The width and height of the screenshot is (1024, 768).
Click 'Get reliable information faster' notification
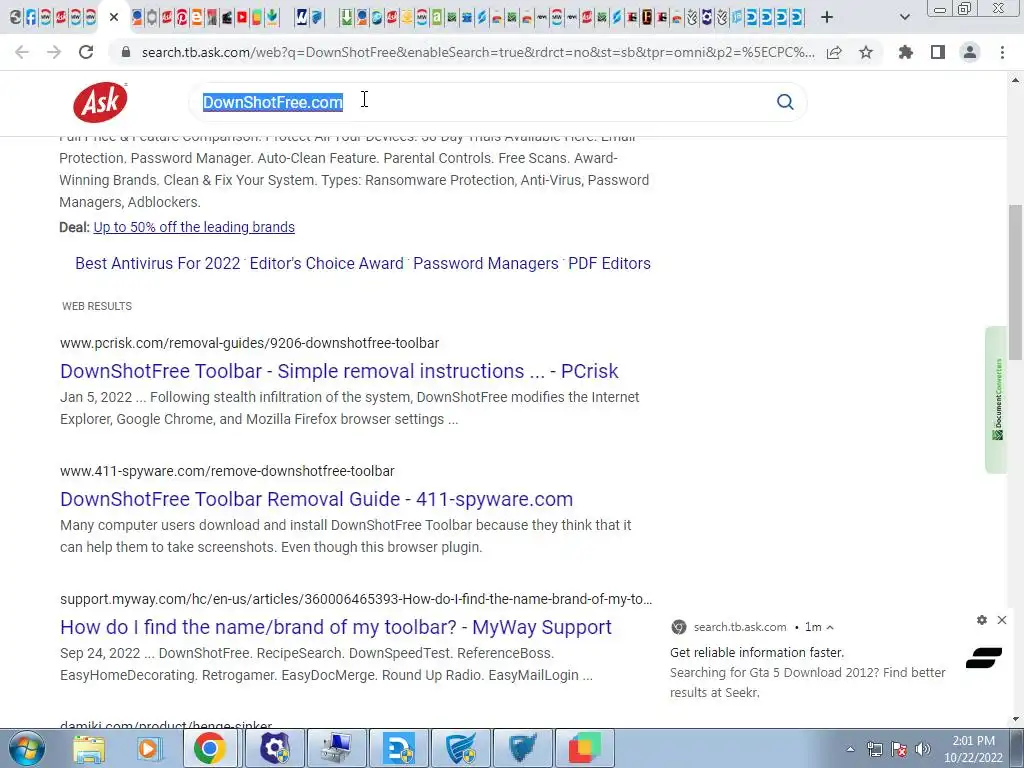click(x=757, y=652)
